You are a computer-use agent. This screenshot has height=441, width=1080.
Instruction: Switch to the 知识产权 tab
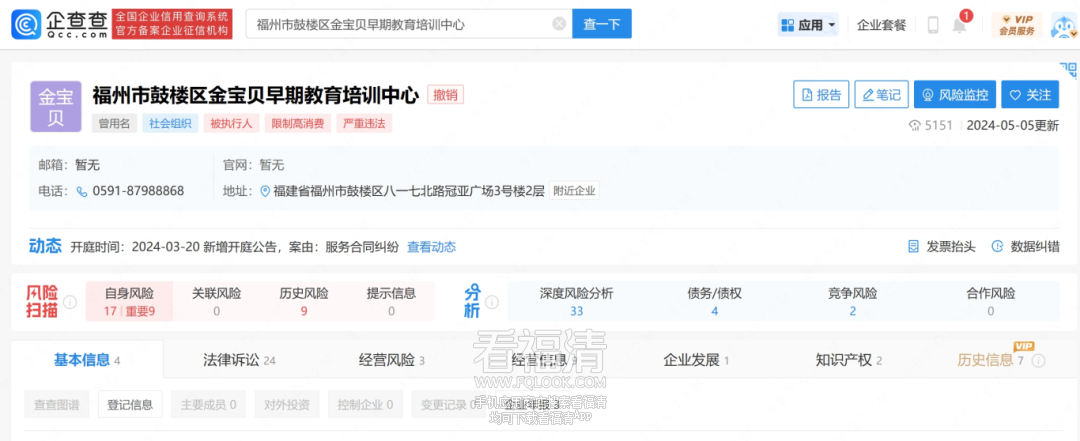(848, 360)
